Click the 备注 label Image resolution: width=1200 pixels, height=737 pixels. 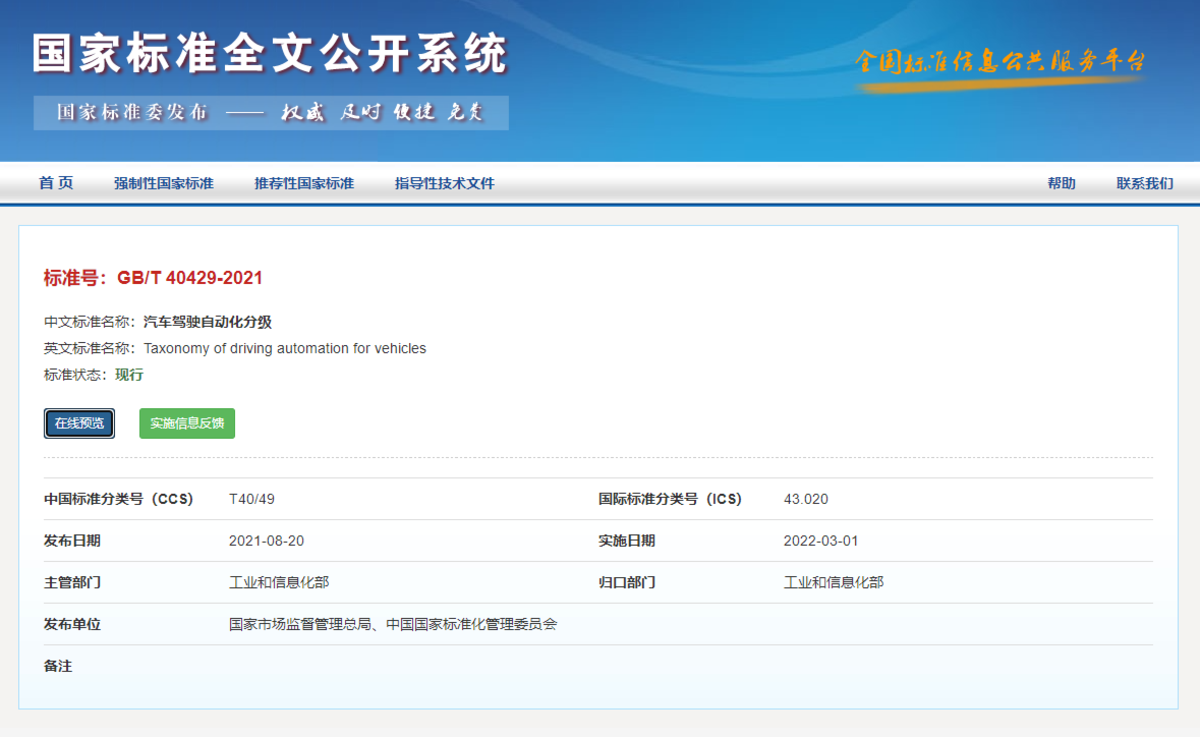pyautogui.click(x=58, y=666)
